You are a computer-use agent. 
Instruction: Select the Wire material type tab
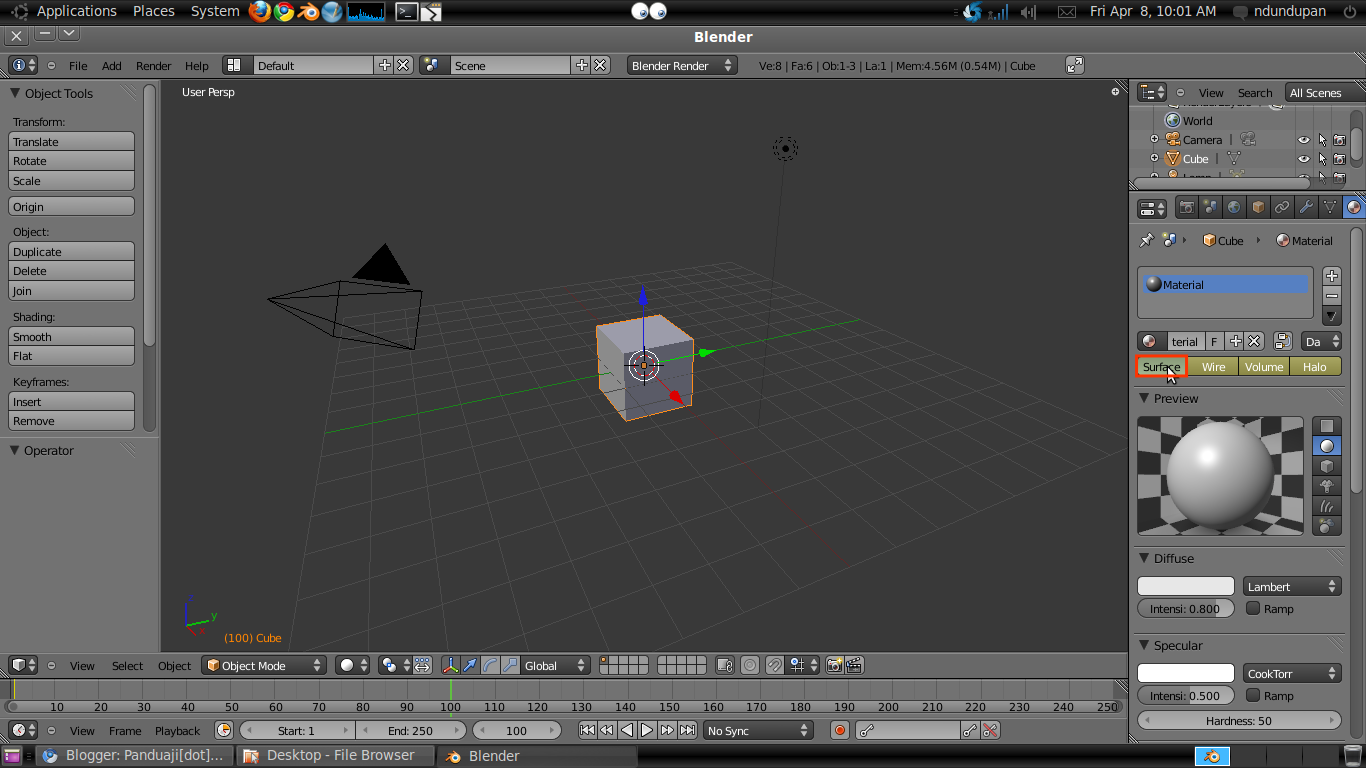[1213, 366]
